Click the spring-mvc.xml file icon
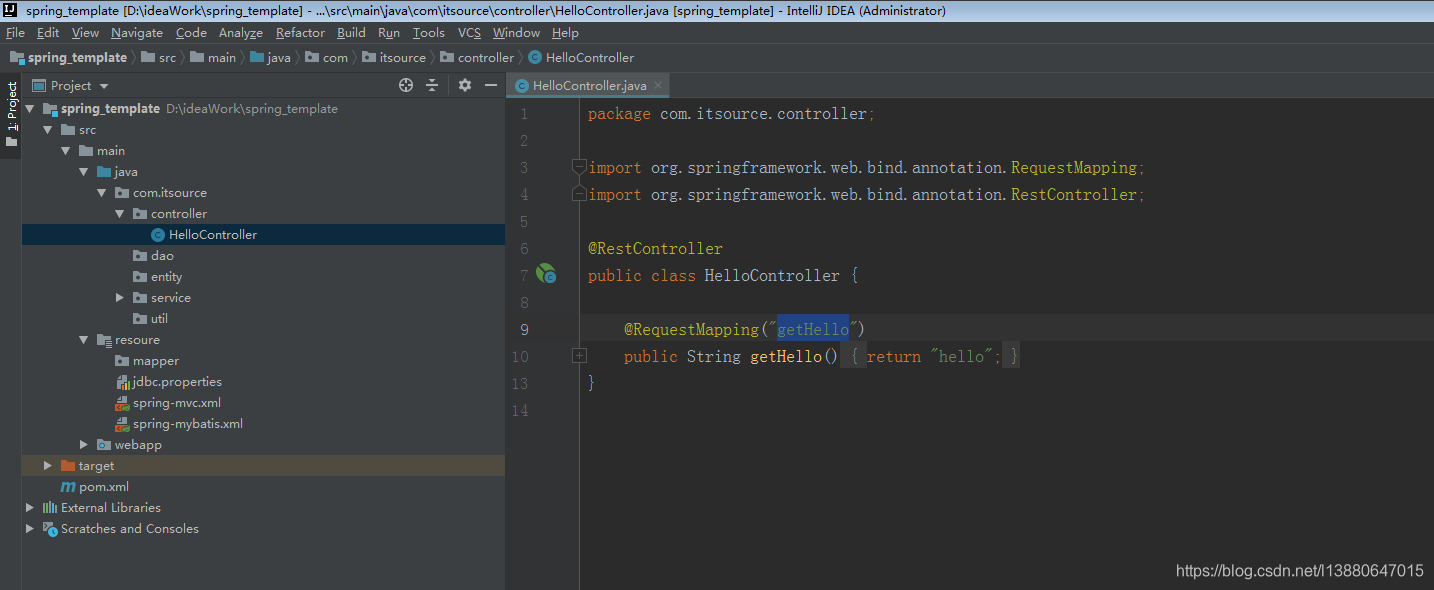 [122, 403]
